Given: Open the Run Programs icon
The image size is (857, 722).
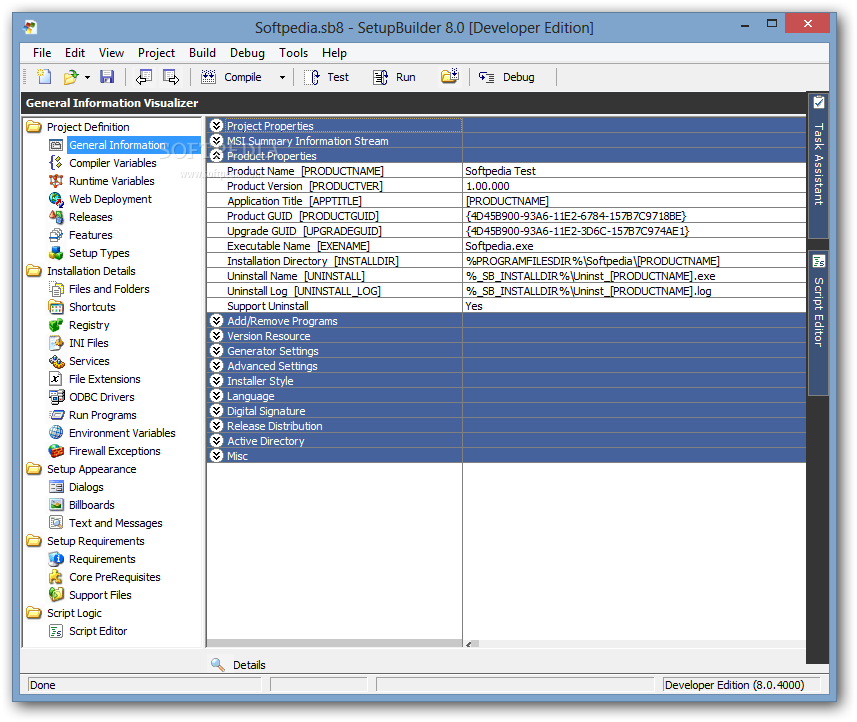Looking at the screenshot, I should pyautogui.click(x=56, y=415).
